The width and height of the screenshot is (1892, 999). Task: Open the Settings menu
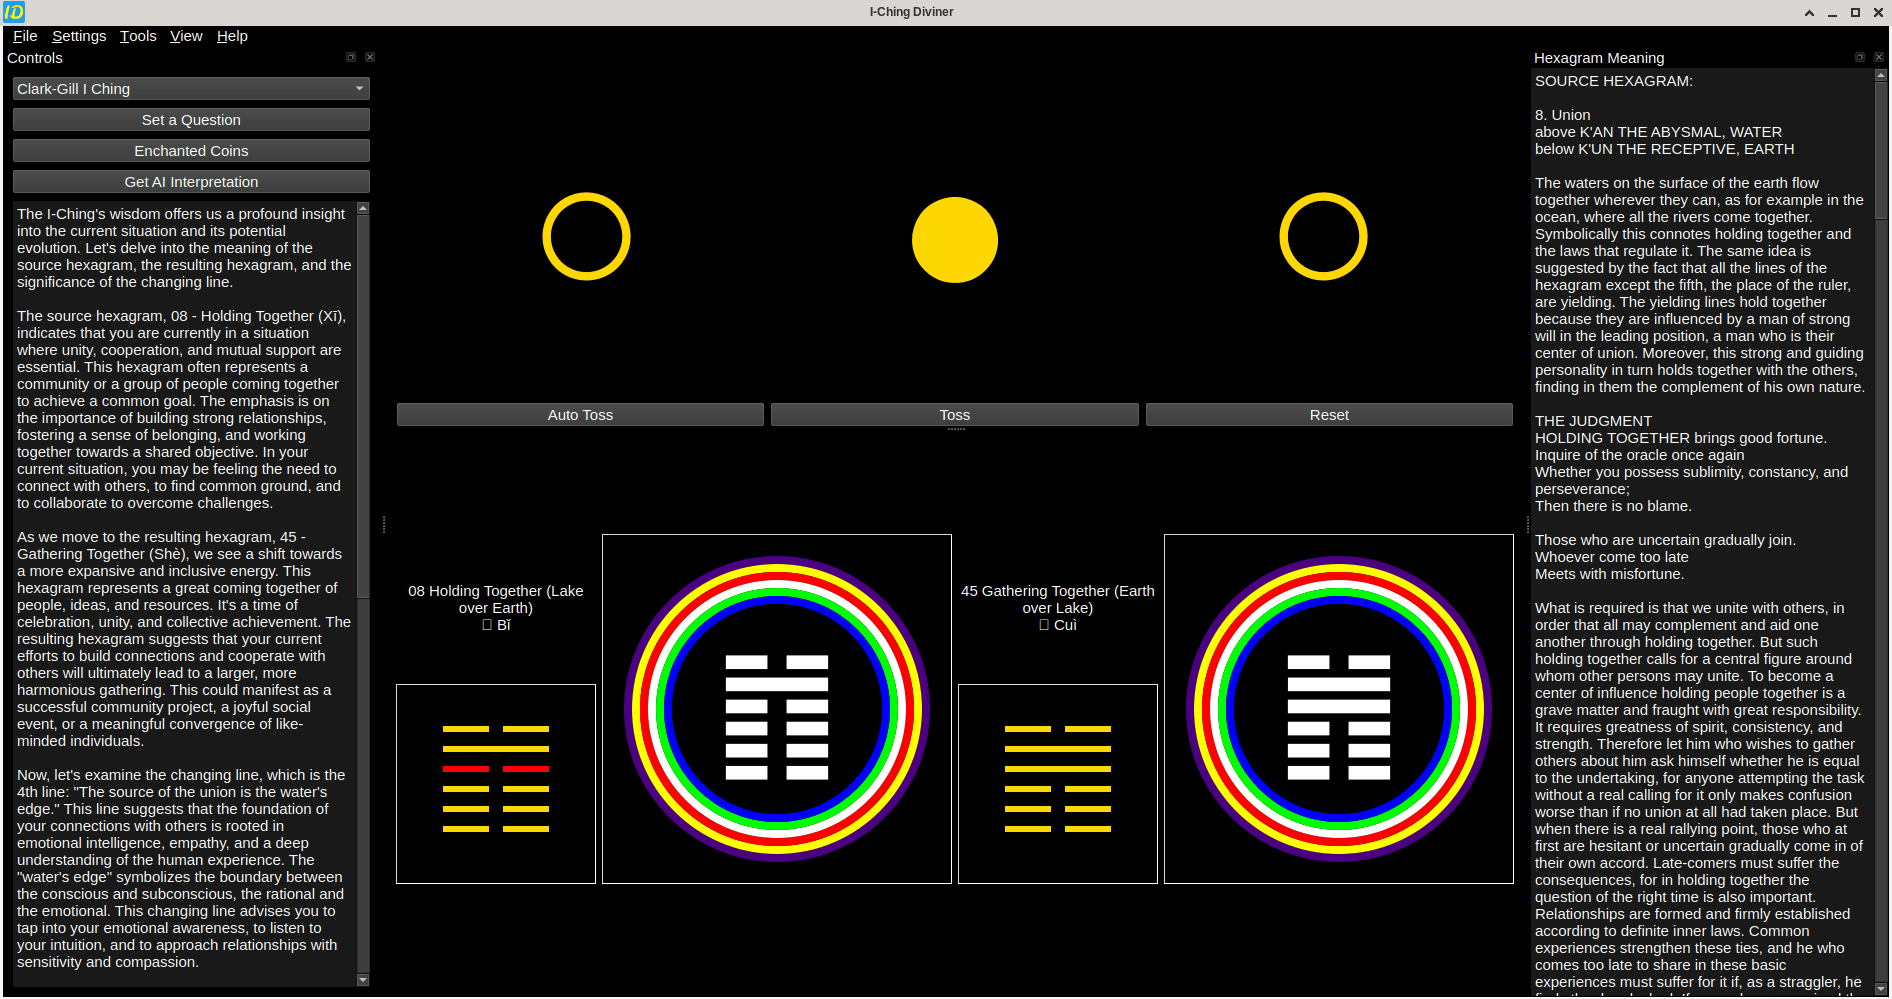(x=79, y=36)
